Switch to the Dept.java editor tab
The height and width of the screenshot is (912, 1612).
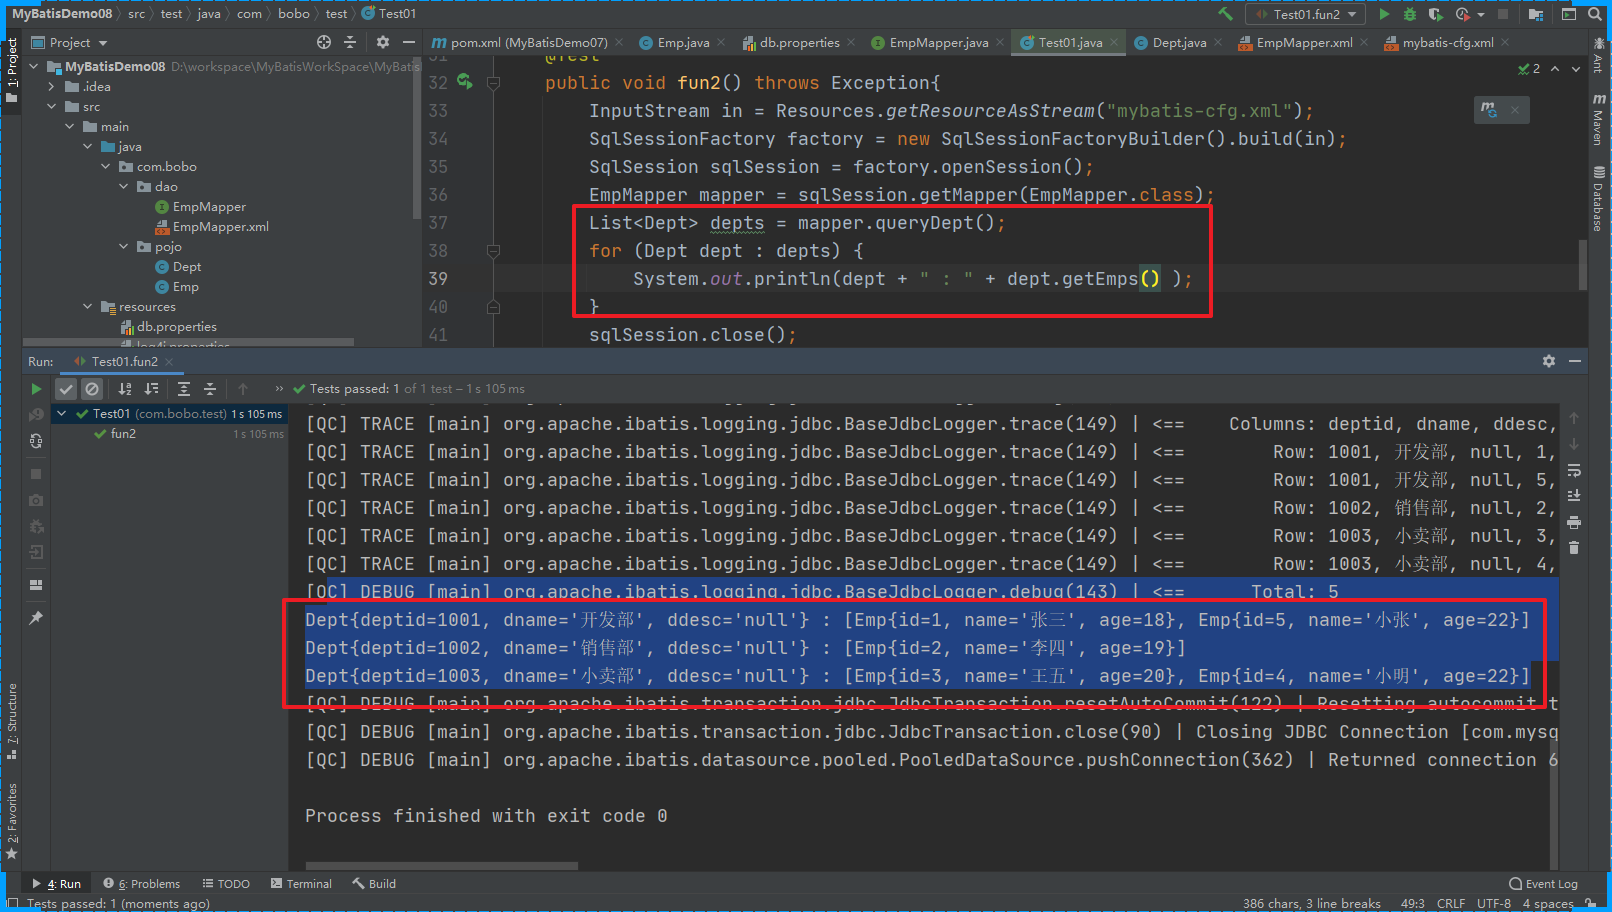1179,42
